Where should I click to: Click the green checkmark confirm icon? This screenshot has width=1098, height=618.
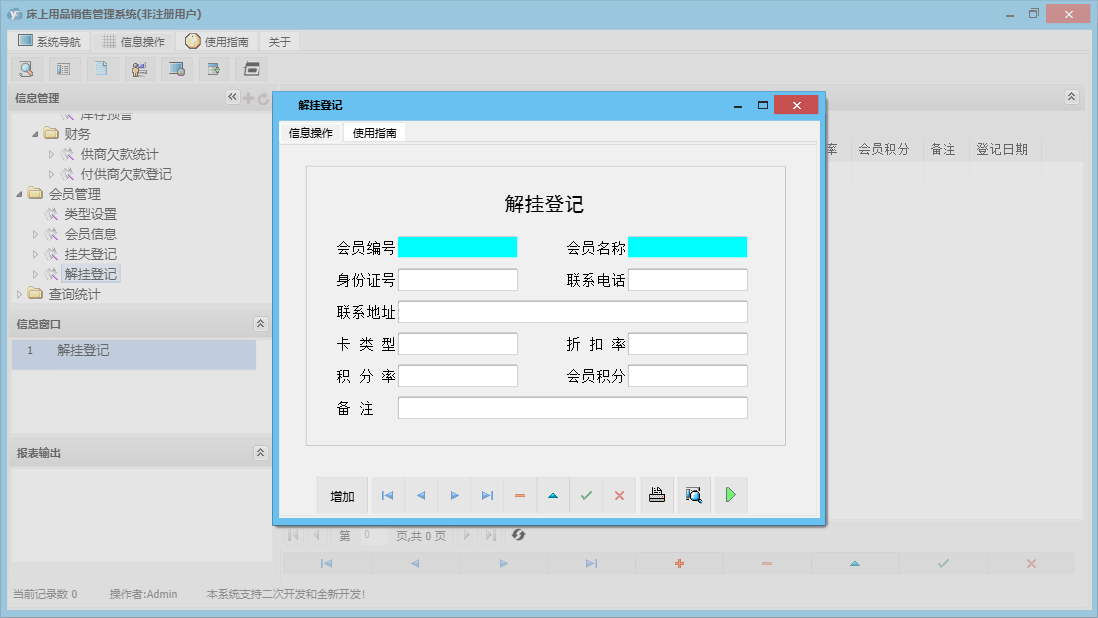click(586, 495)
